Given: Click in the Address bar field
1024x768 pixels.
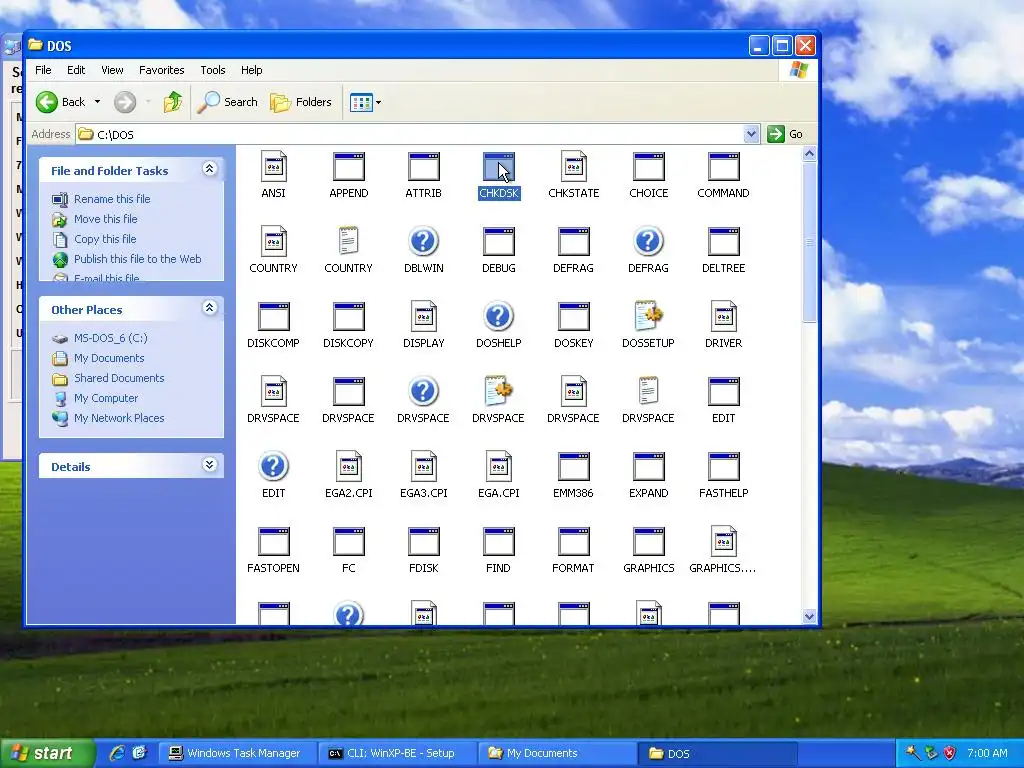Looking at the screenshot, I should click(418, 134).
